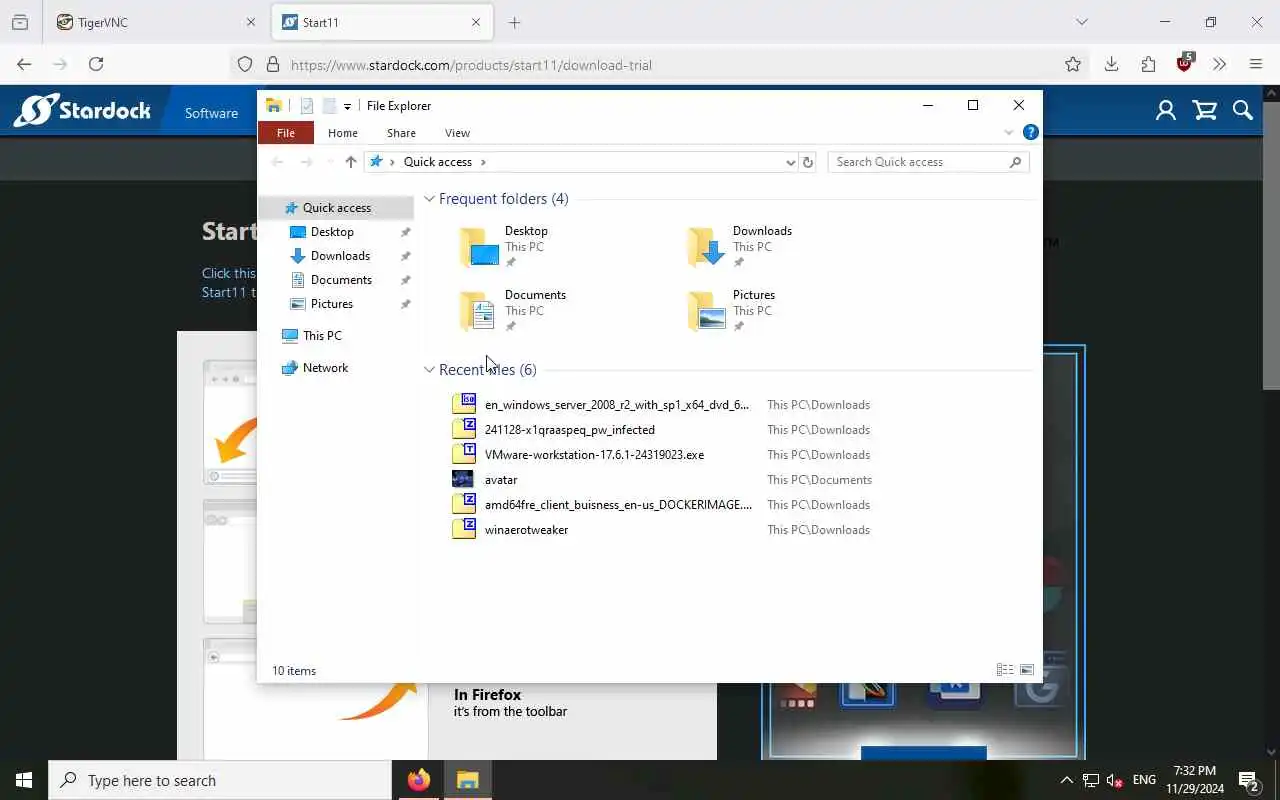1280x800 pixels.
Task: Expand the ribbon with the chevron arrow
Action: [x=1008, y=133]
